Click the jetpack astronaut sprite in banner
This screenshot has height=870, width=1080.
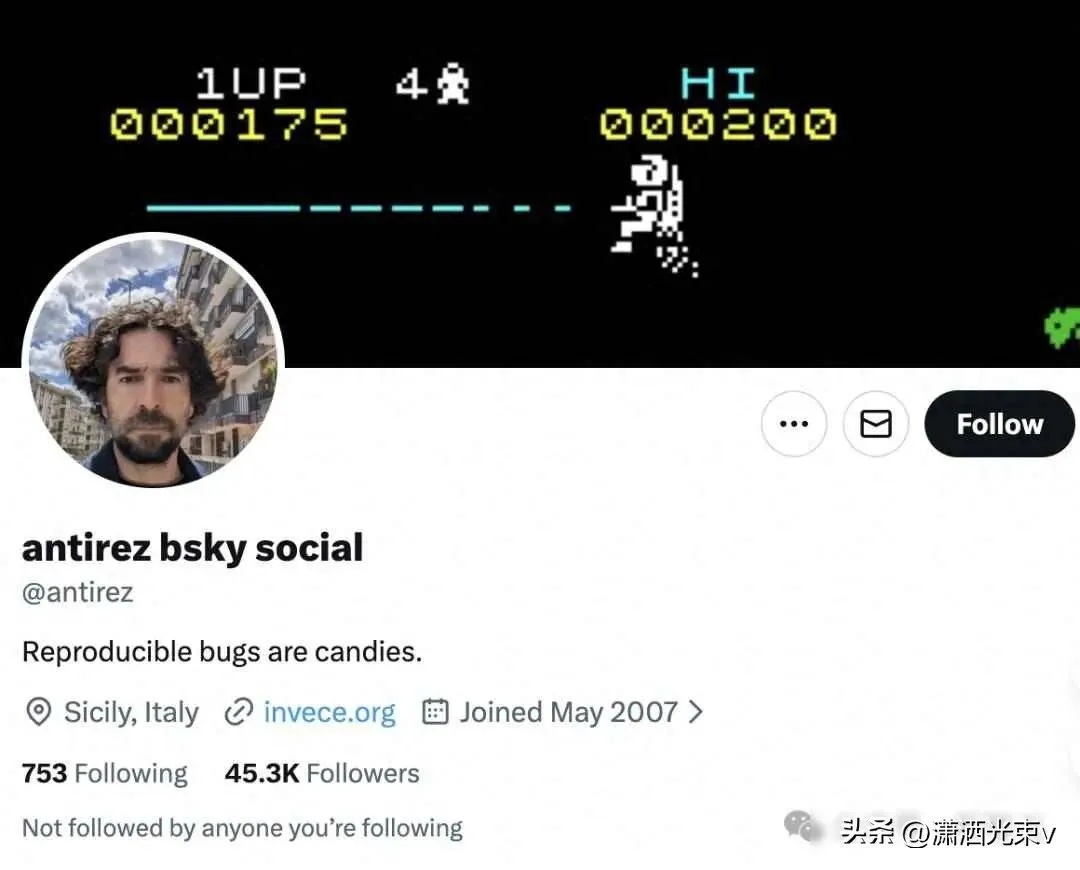coord(654,214)
